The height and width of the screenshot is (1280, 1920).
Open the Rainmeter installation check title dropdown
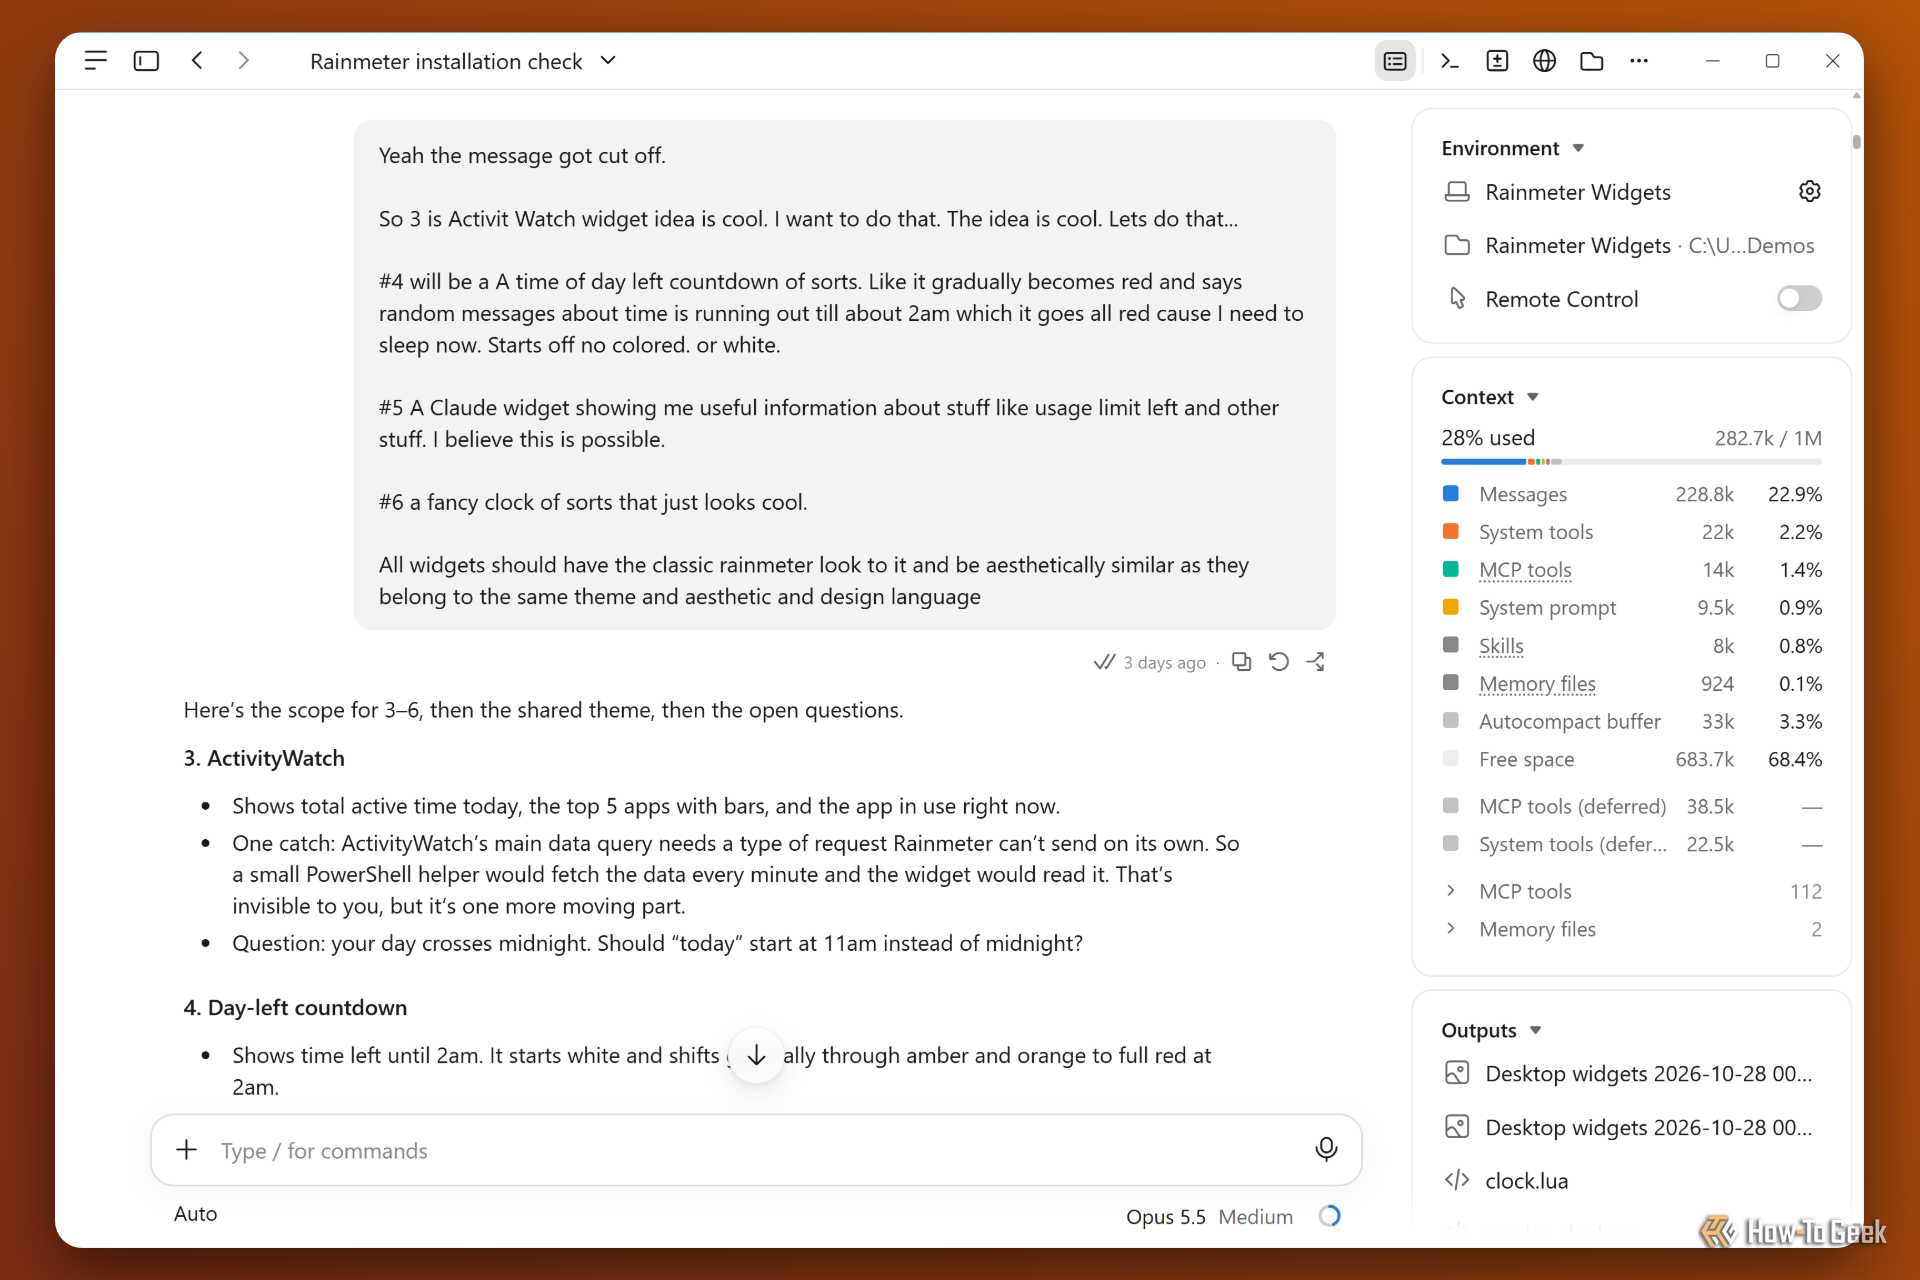[463, 61]
